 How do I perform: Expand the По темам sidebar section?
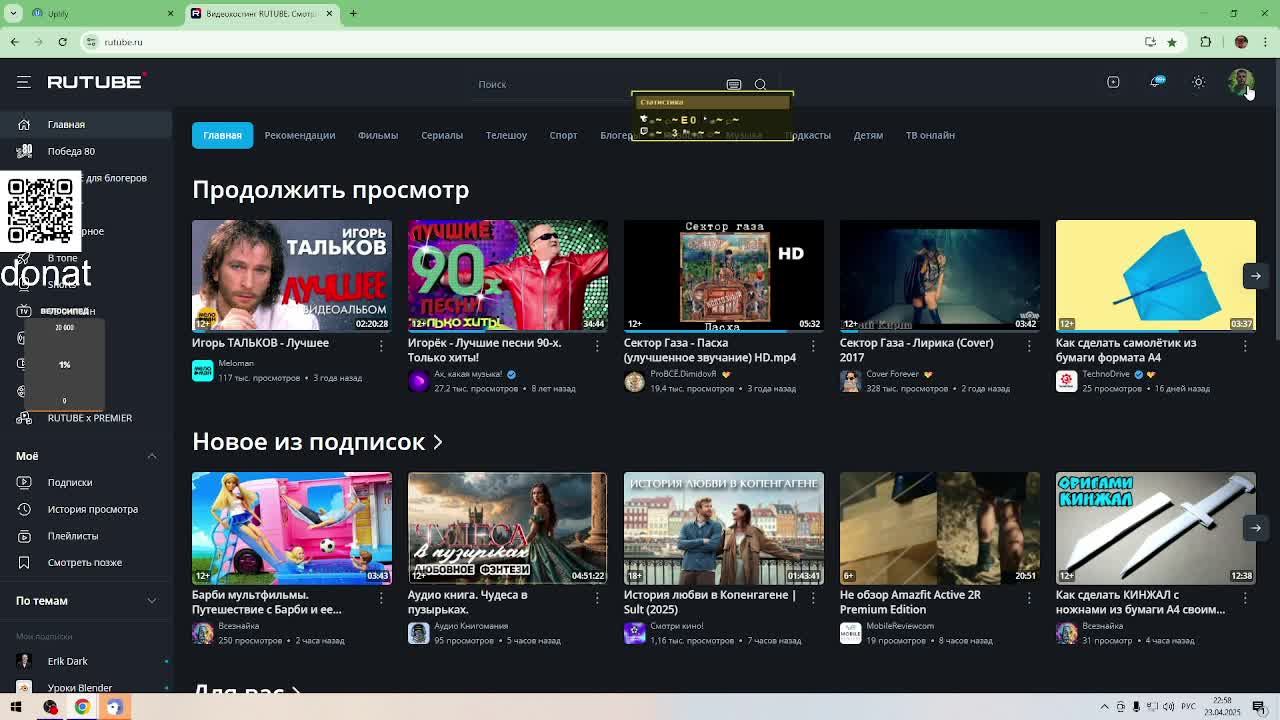(152, 601)
